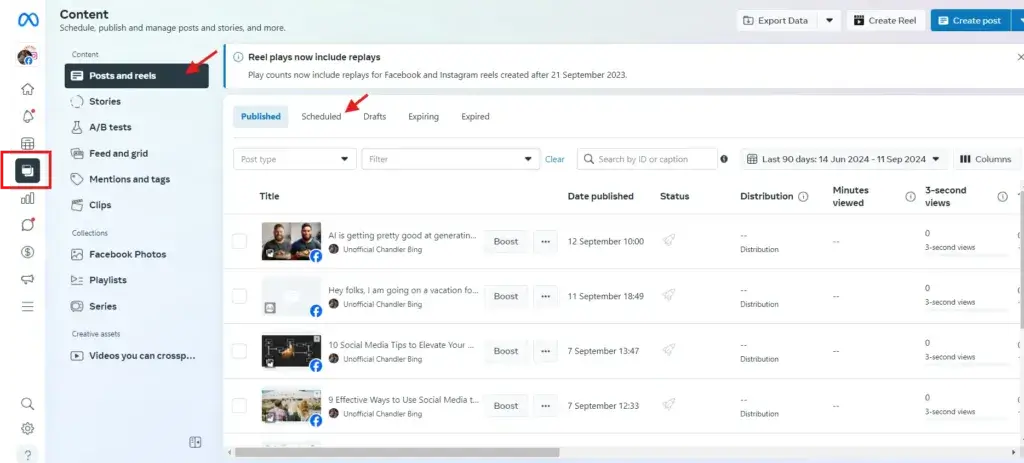This screenshot has height=463, width=1024.
Task: Open Insights bar chart icon
Action: click(27, 198)
